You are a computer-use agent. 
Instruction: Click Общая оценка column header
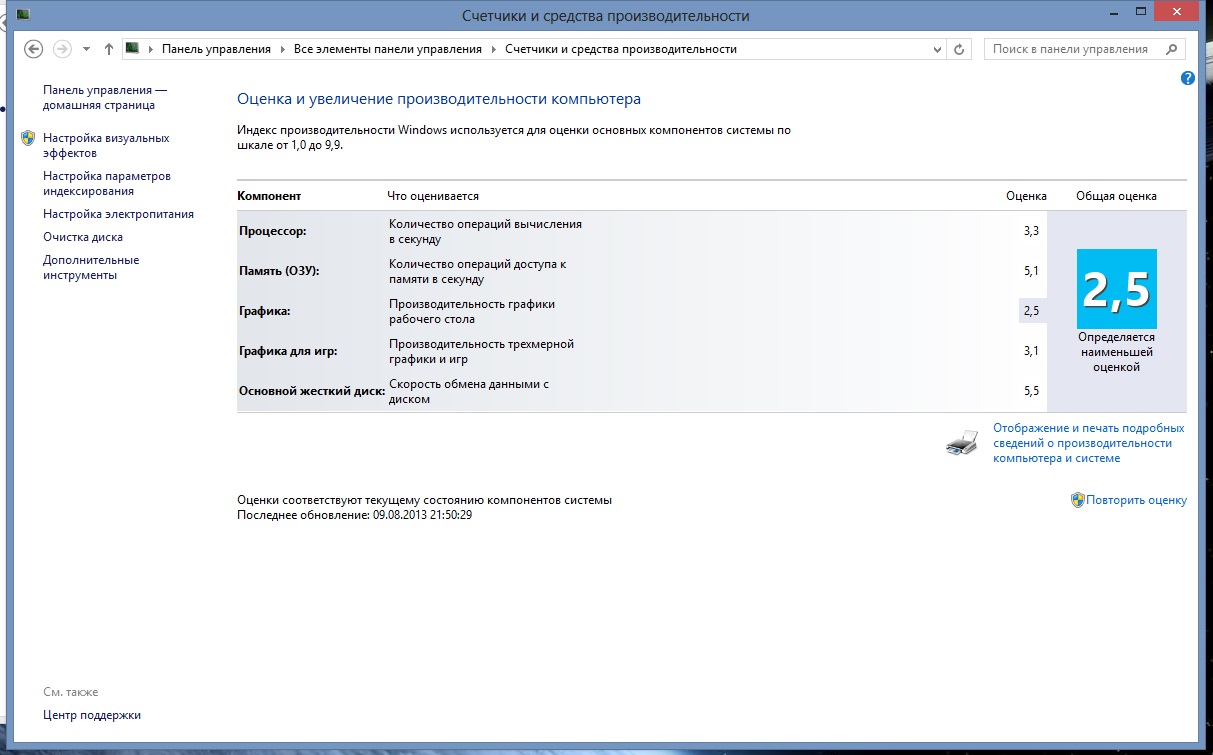(x=1116, y=196)
